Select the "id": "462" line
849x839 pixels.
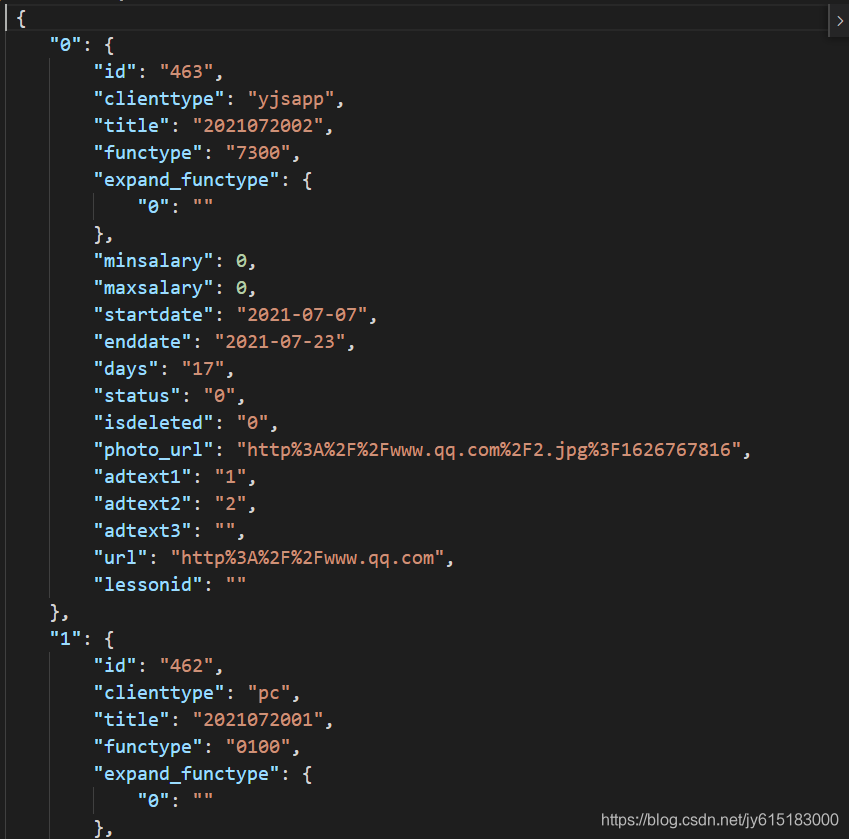click(x=158, y=666)
